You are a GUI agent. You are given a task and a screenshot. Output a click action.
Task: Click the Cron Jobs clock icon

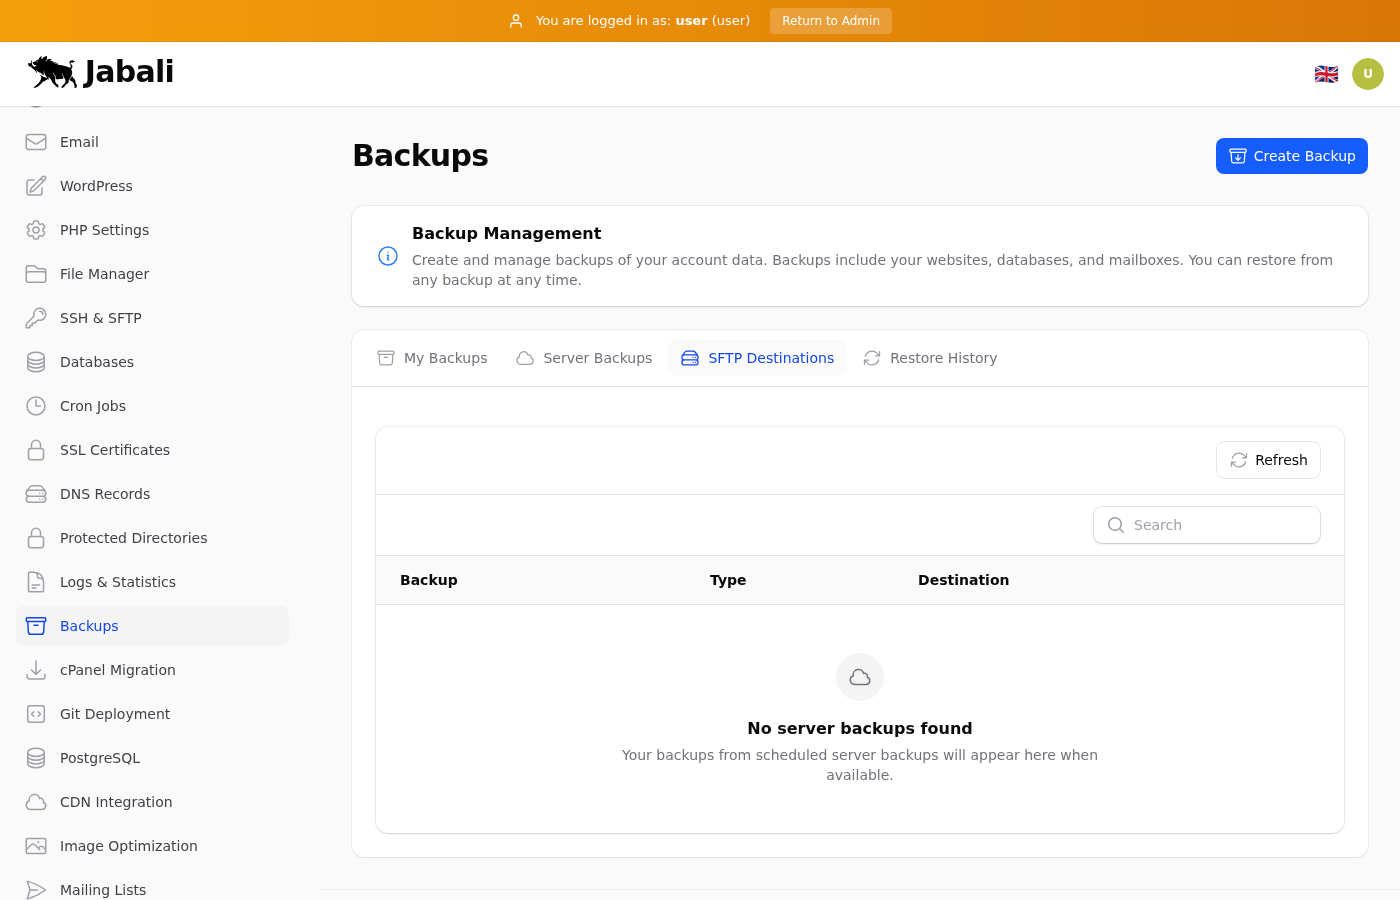pos(36,406)
